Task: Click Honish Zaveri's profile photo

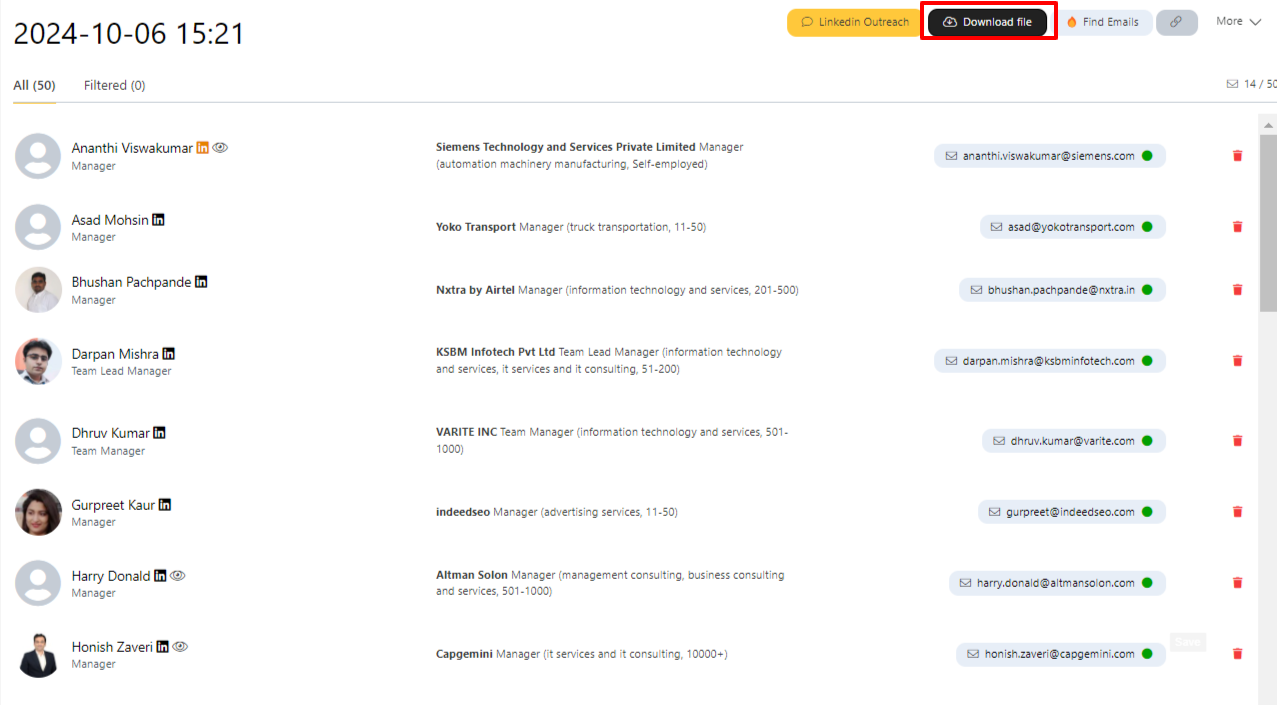Action: (x=38, y=654)
